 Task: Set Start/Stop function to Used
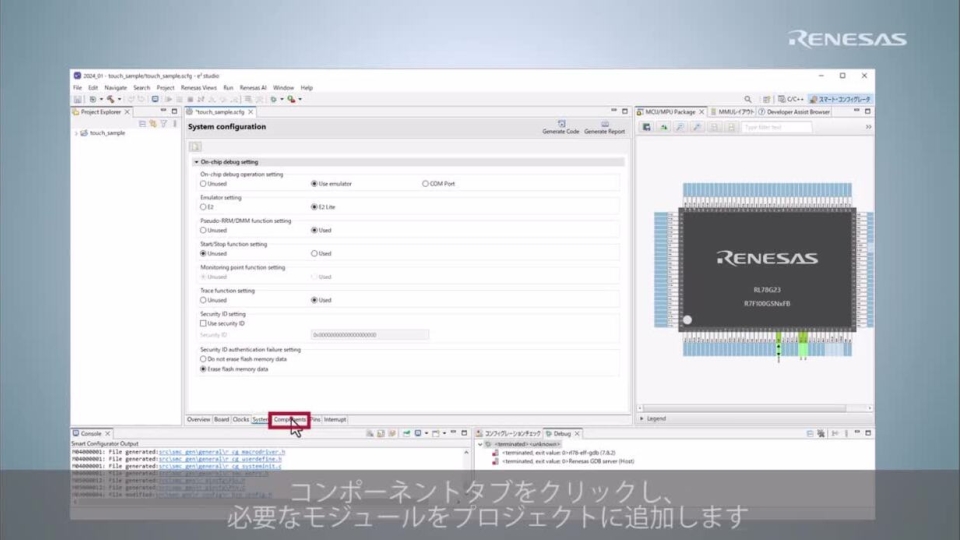coord(314,253)
